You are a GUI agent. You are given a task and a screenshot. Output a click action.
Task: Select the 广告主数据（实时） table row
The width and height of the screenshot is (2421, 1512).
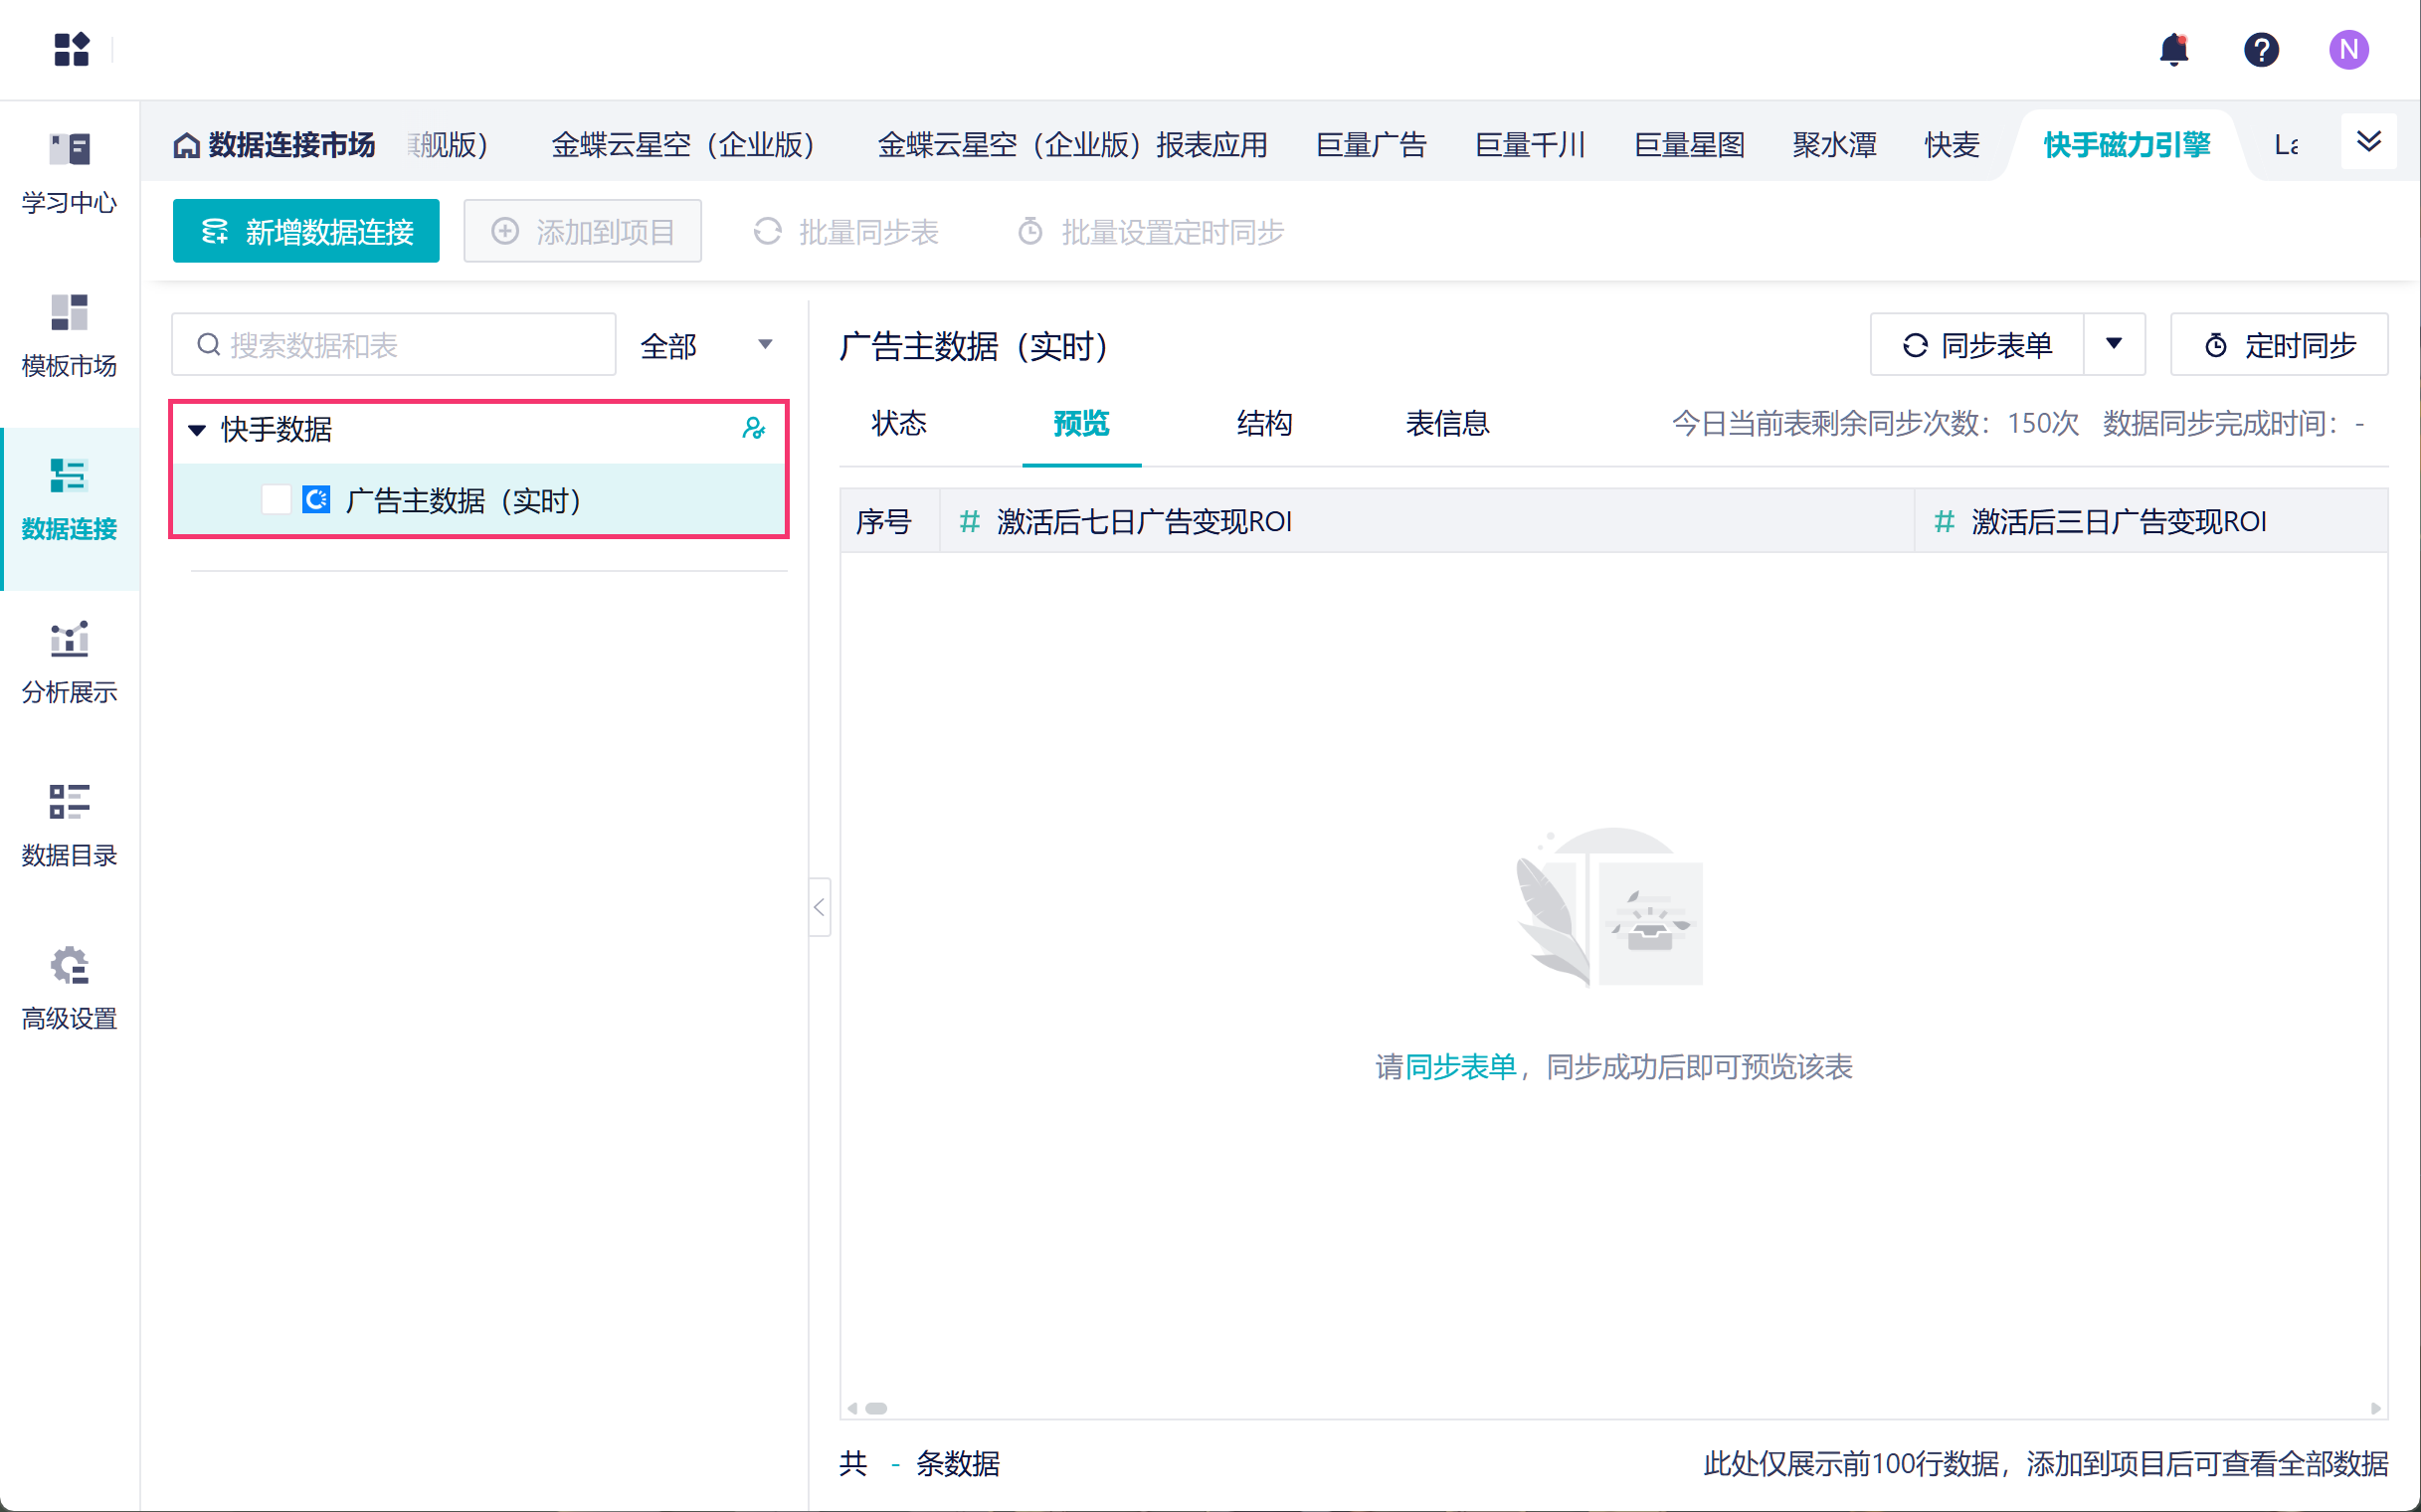click(480, 500)
